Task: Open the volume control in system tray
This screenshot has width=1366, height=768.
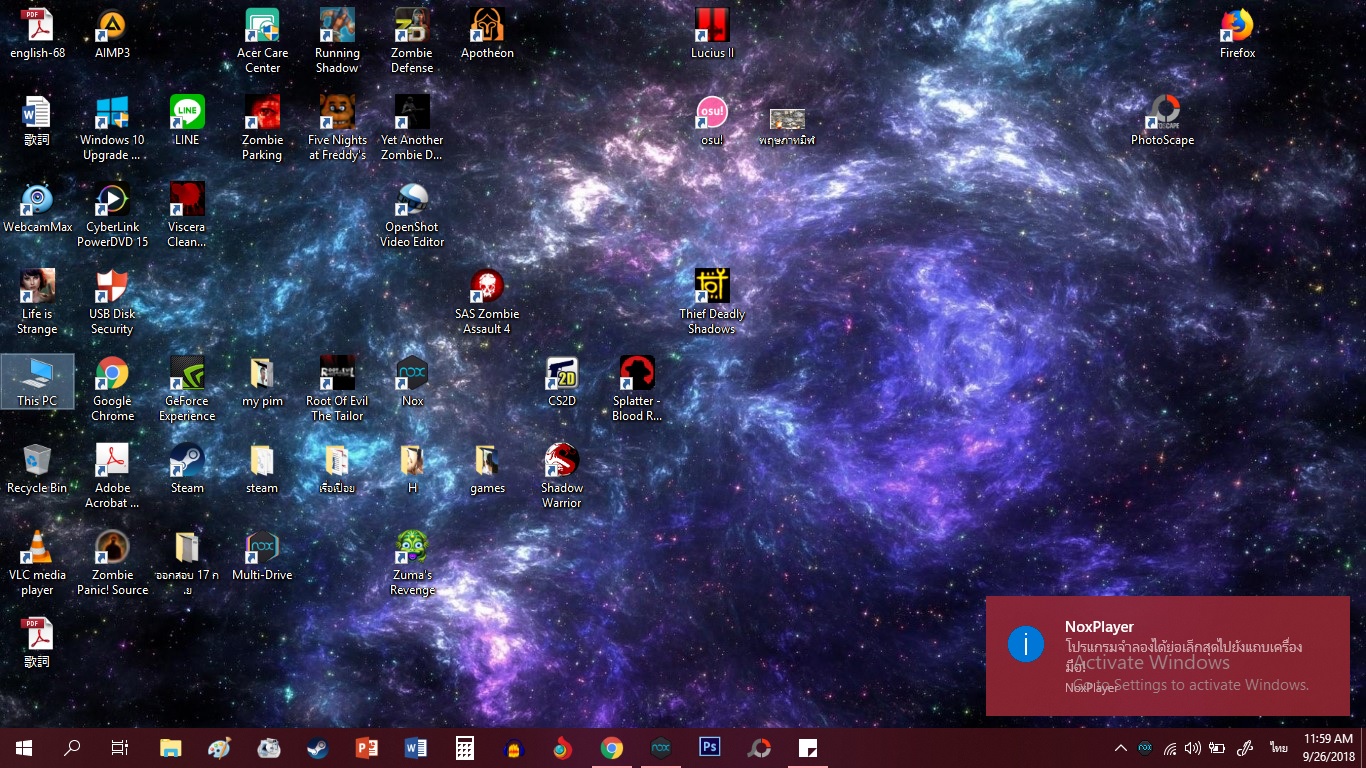Action: pyautogui.click(x=1192, y=748)
